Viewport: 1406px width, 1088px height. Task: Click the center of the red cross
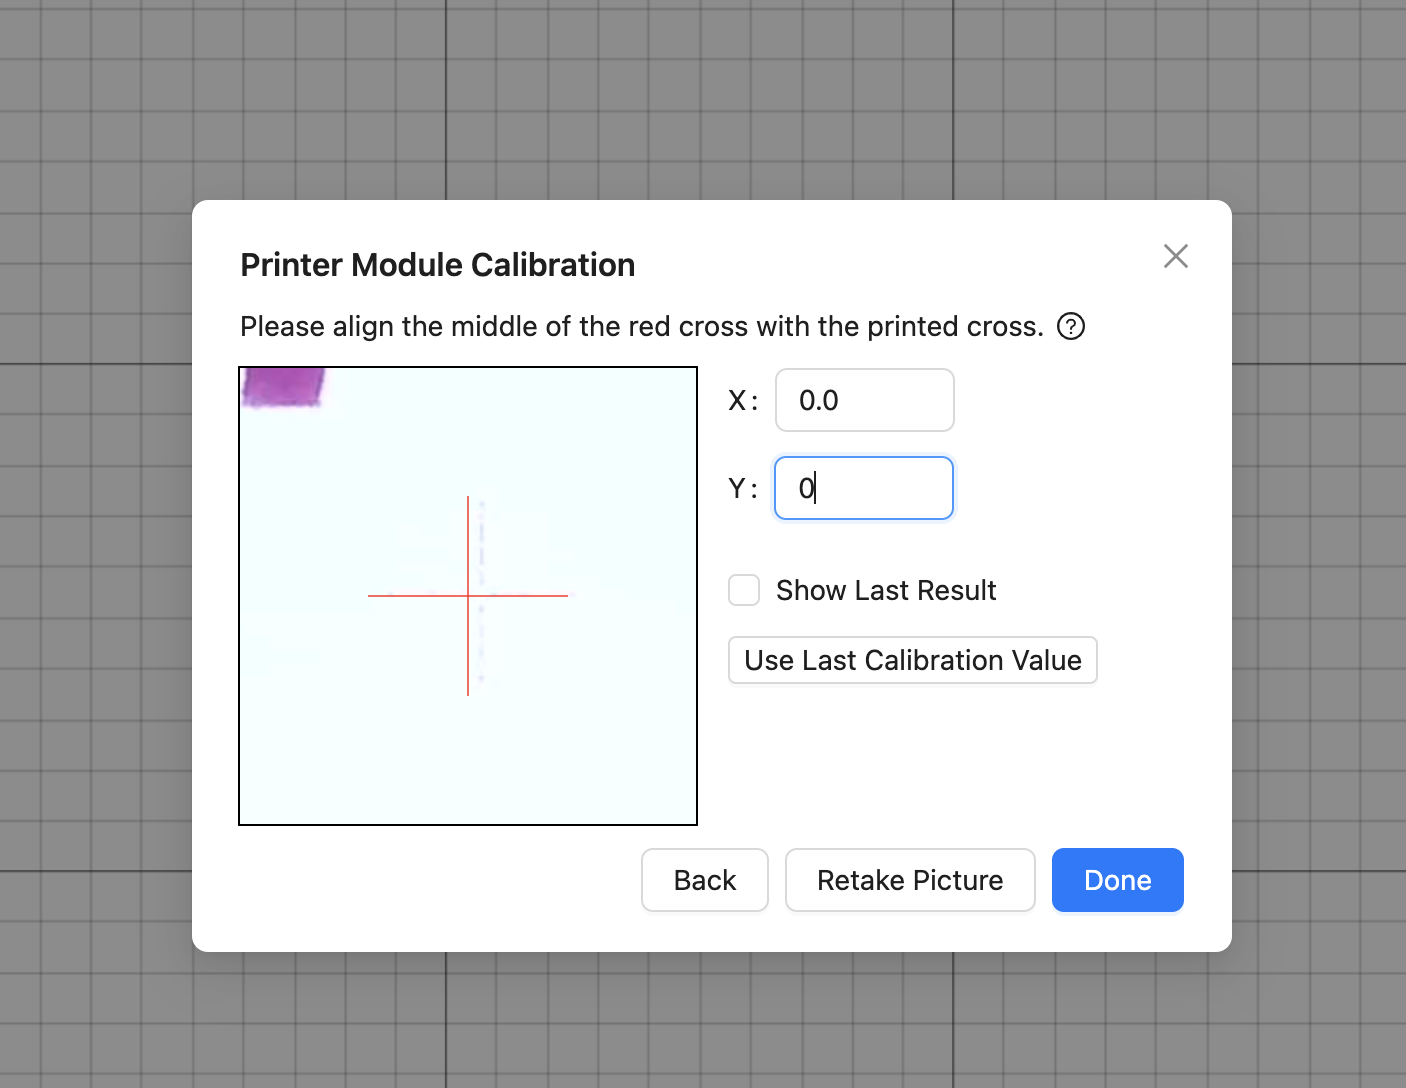(468, 596)
